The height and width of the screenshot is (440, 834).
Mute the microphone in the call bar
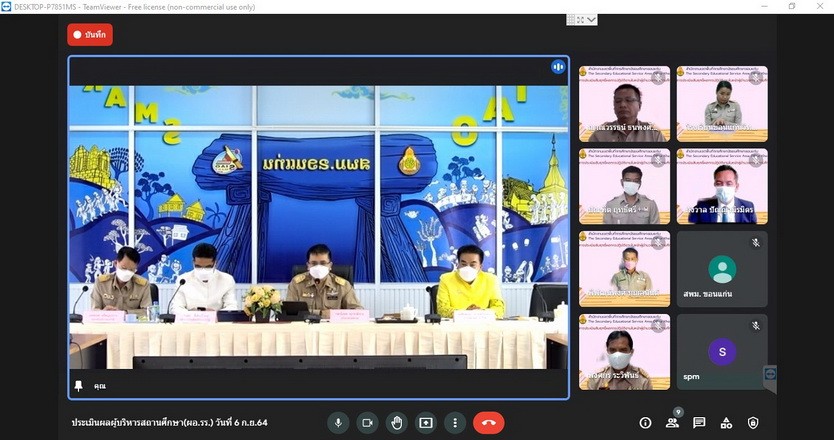coord(338,423)
